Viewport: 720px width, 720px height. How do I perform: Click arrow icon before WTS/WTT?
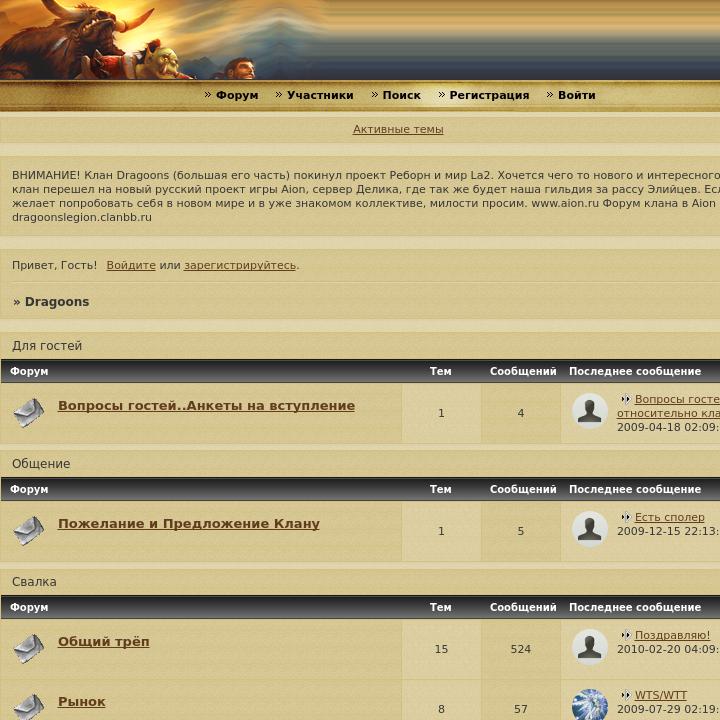pyautogui.click(x=625, y=695)
